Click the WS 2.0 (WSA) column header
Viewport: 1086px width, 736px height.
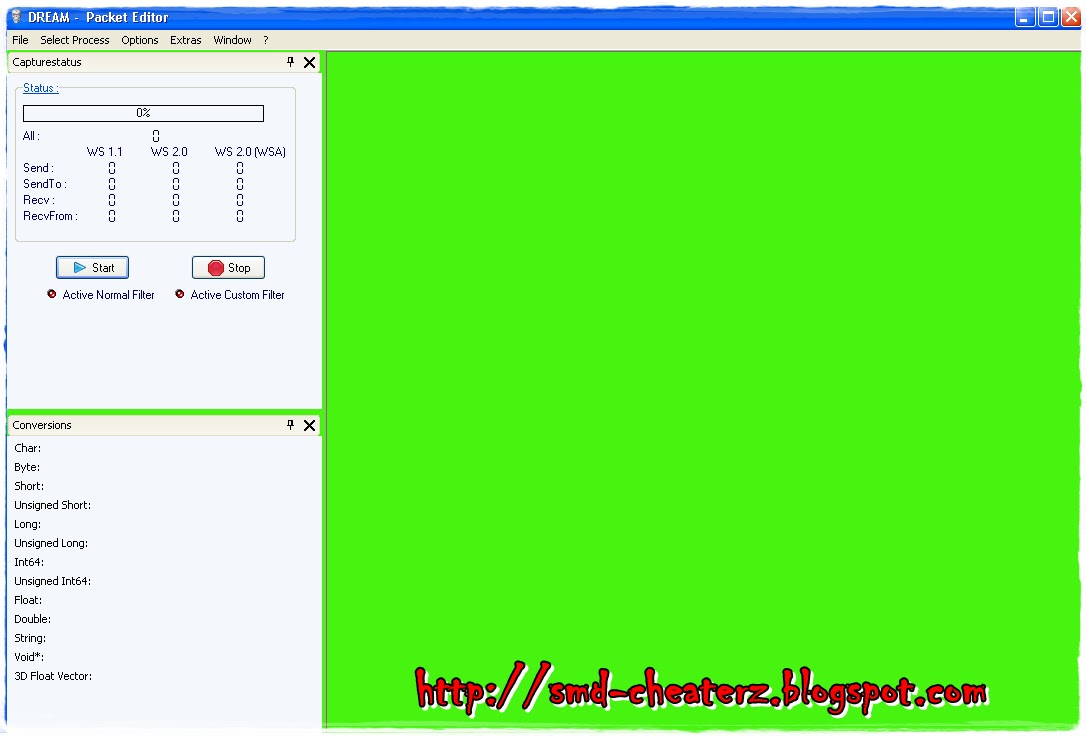tap(250, 152)
